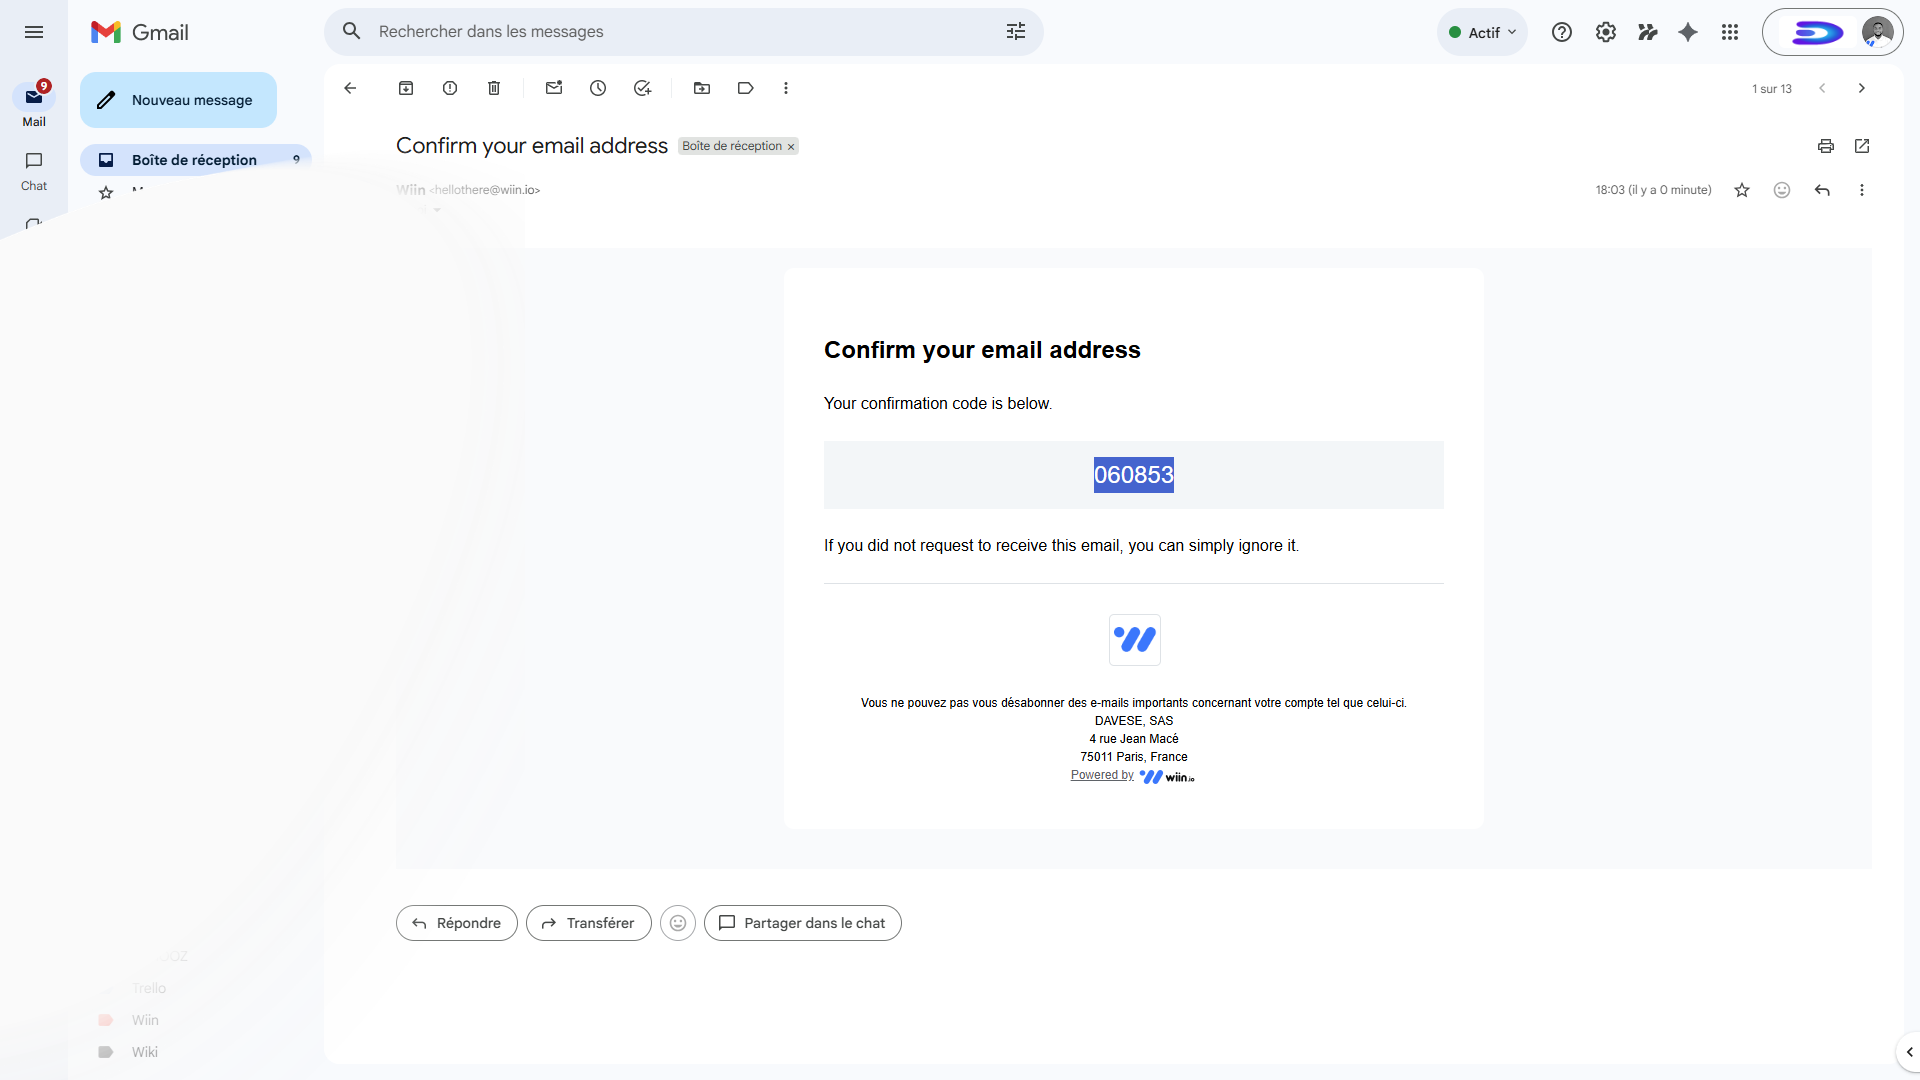Screen dimensions: 1920x1080
Task: Open the email in a new window
Action: point(1862,146)
